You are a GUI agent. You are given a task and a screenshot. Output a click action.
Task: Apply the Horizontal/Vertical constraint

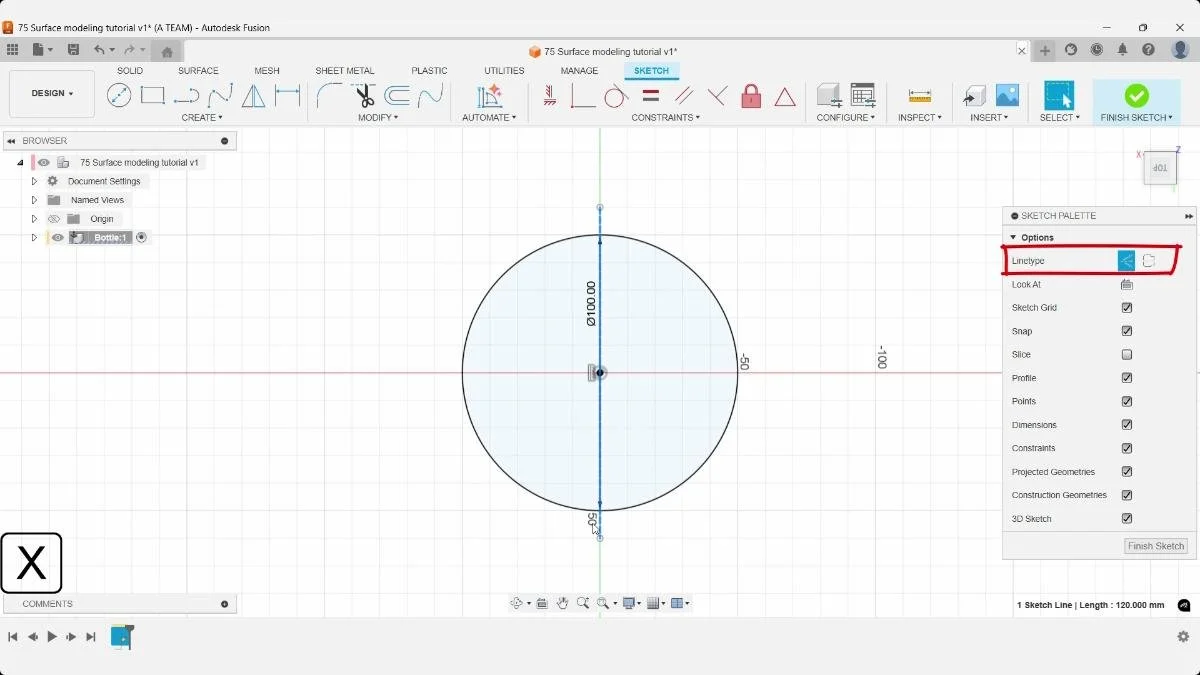[549, 96]
